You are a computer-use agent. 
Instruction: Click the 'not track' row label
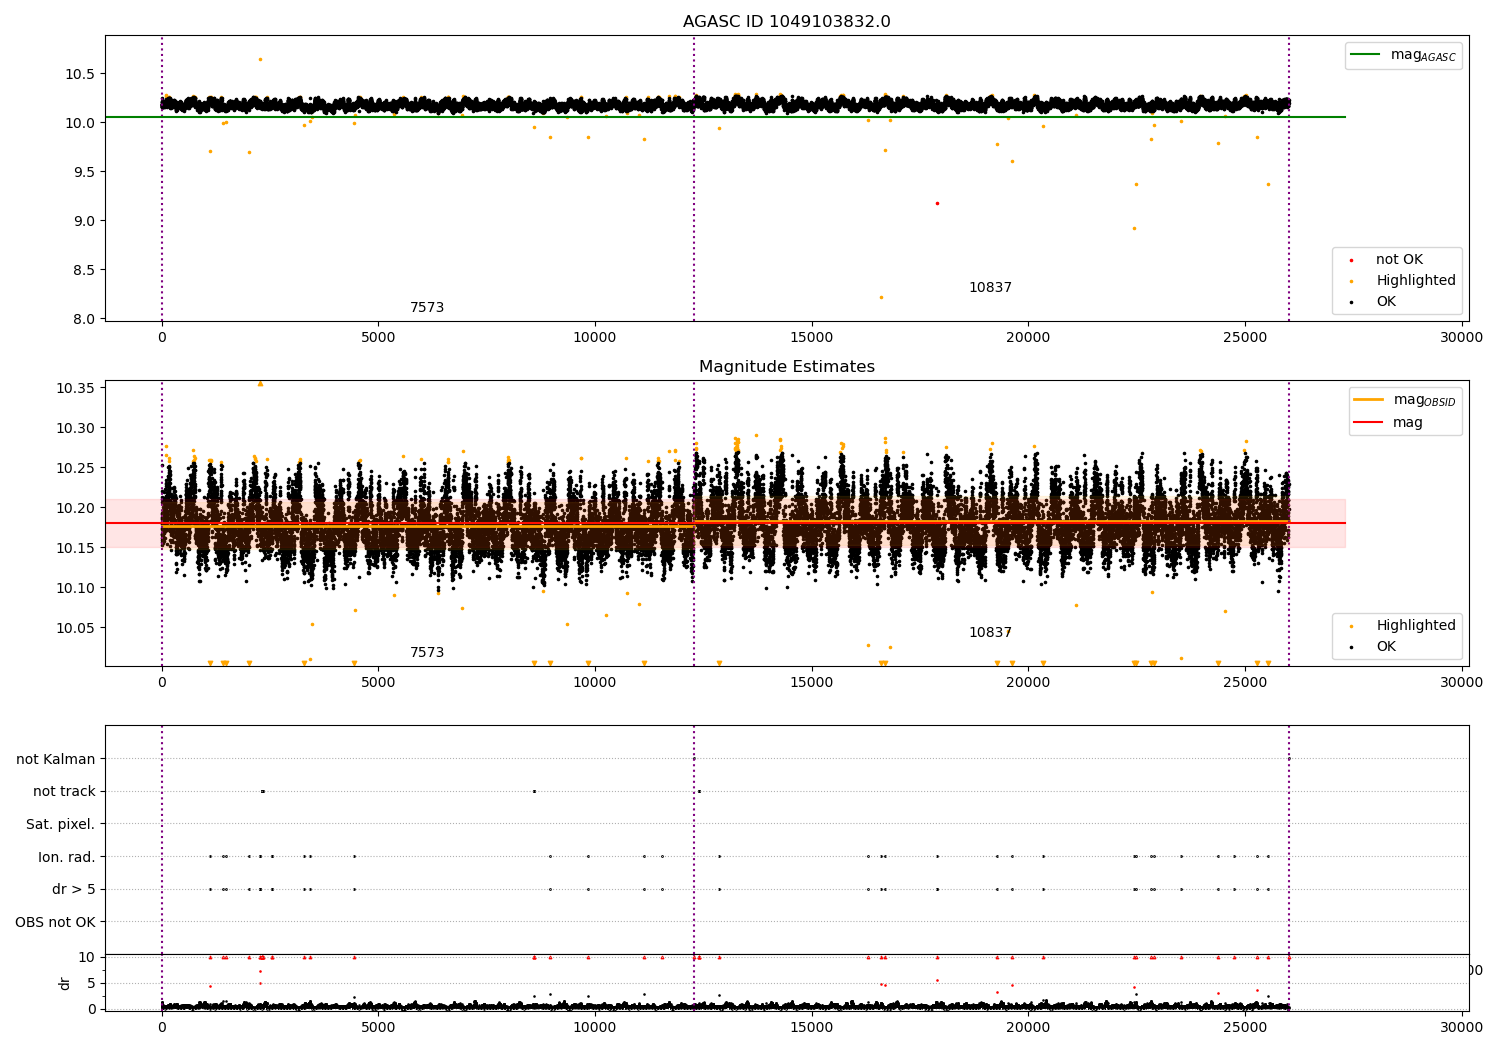pos(64,791)
